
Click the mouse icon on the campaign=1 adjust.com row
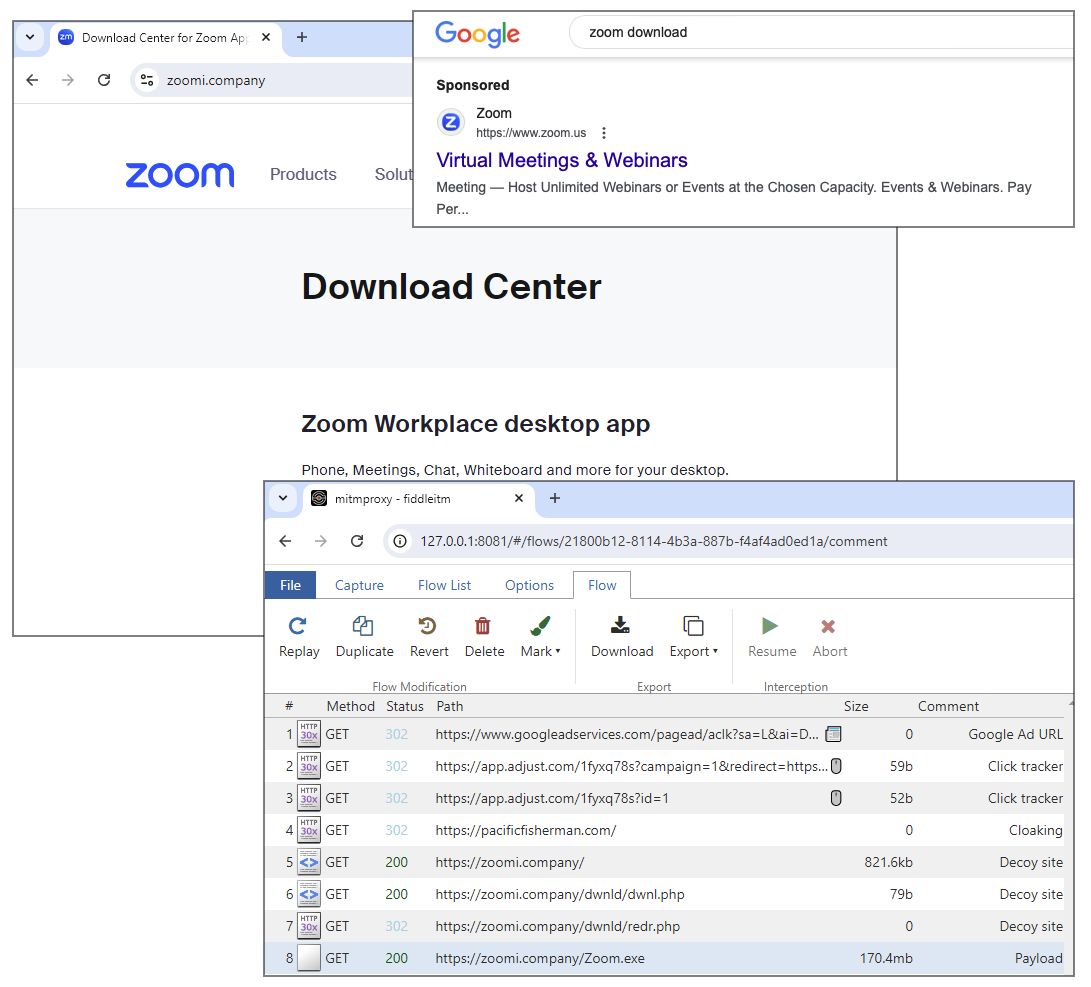pyautogui.click(x=836, y=766)
